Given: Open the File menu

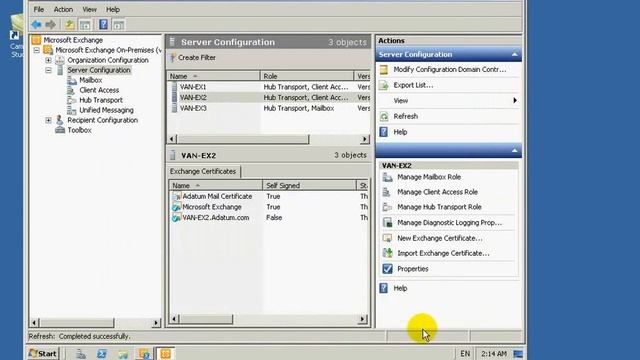Looking at the screenshot, I should pos(39,9).
